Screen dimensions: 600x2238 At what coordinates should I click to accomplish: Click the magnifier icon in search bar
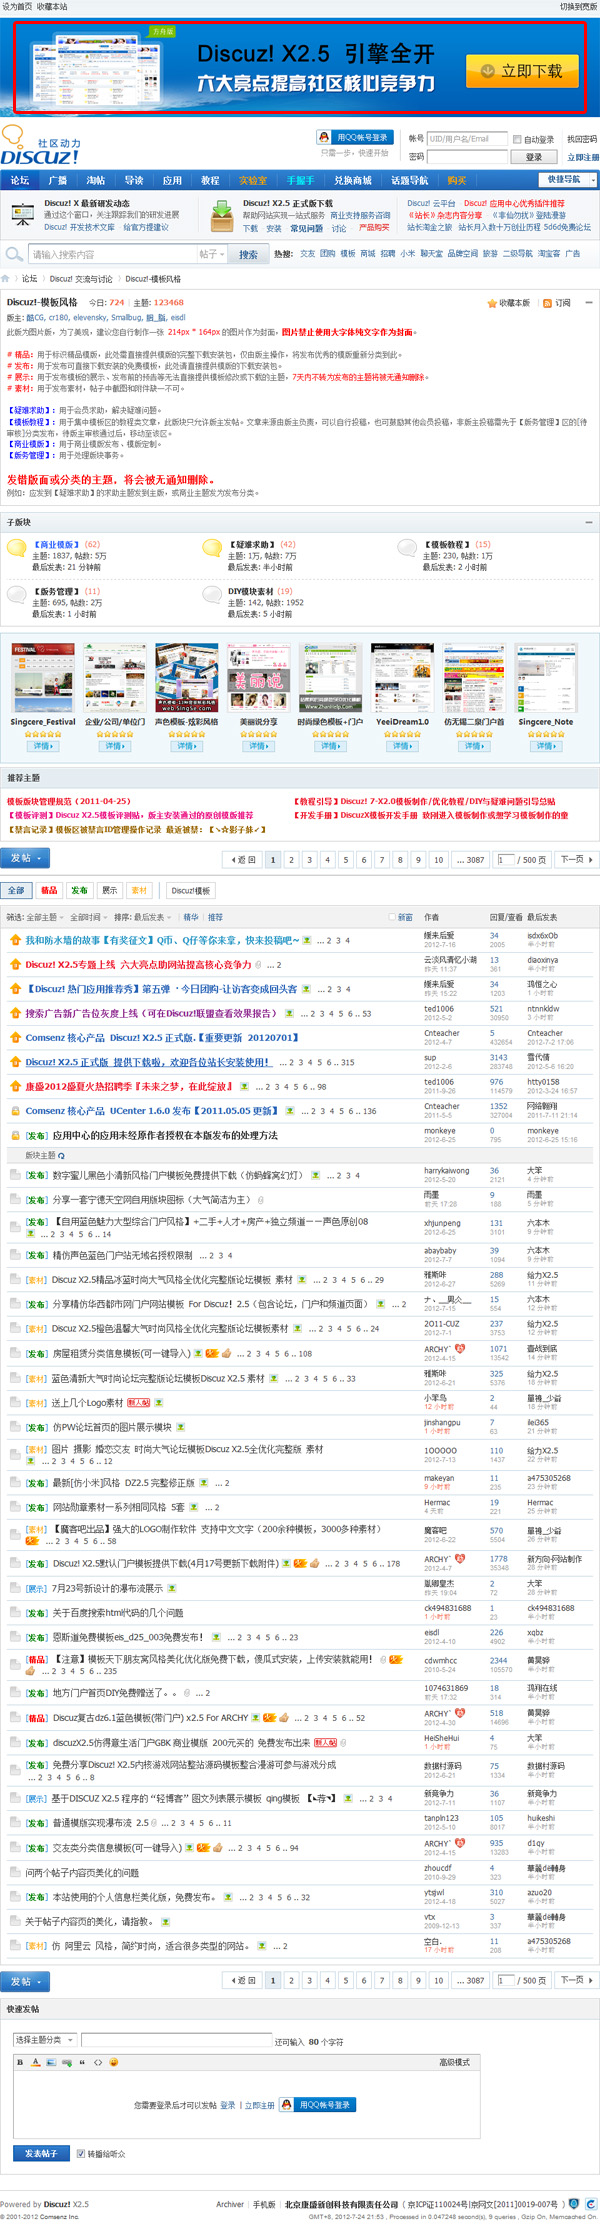[x=14, y=254]
